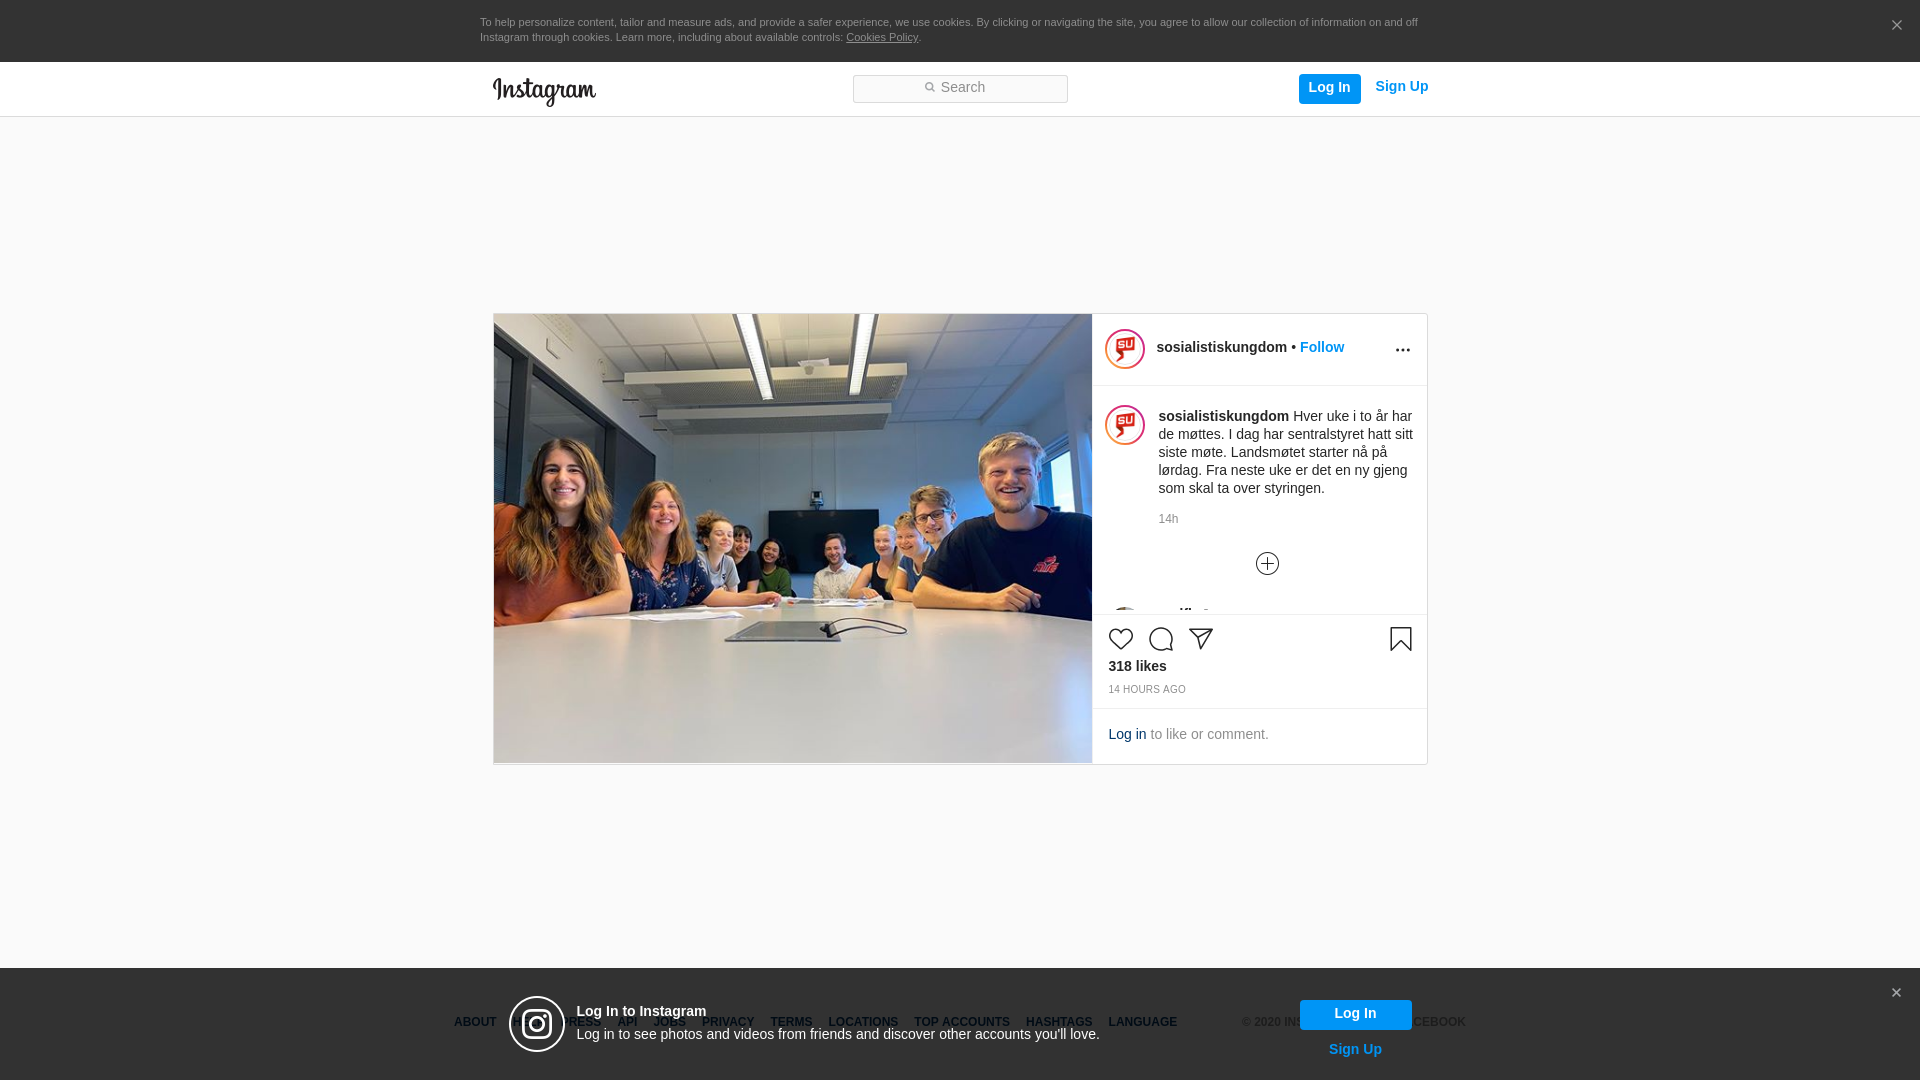
Task: Click Log in to like or comment
Action: pos(1127,734)
